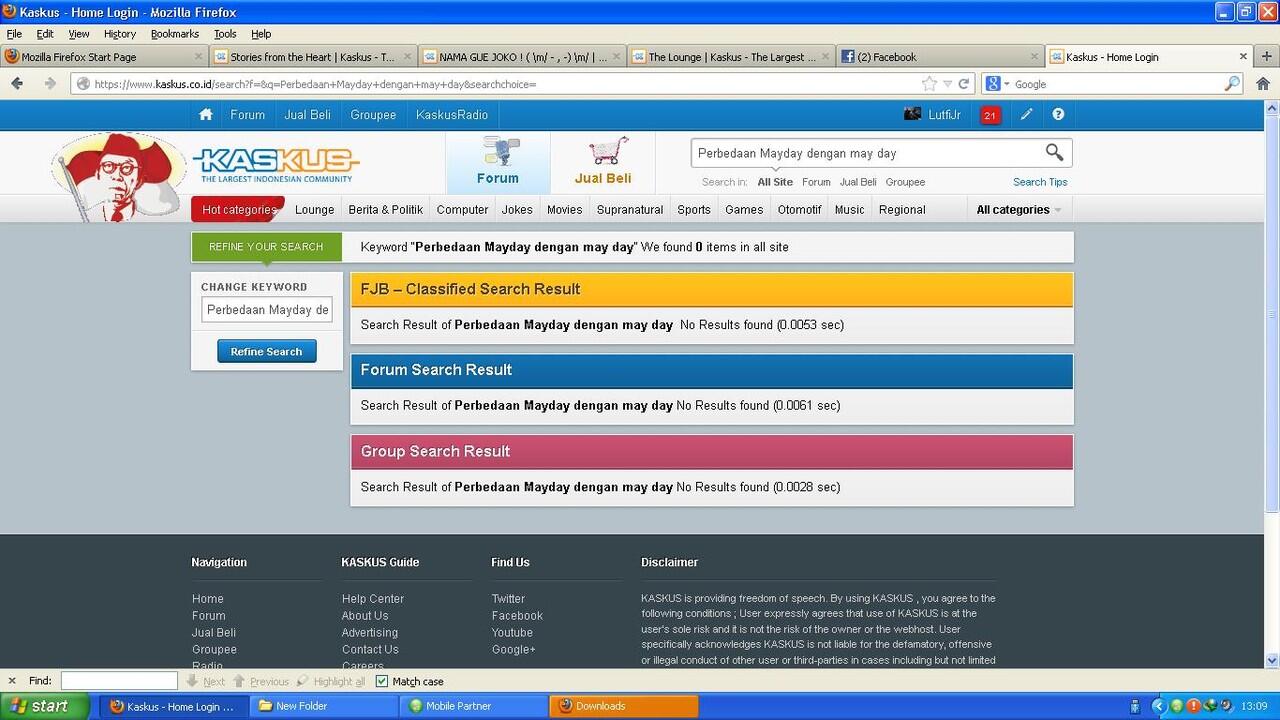Click in the Kaskus search text field
Viewport: 1280px width, 720px height.
coord(866,153)
